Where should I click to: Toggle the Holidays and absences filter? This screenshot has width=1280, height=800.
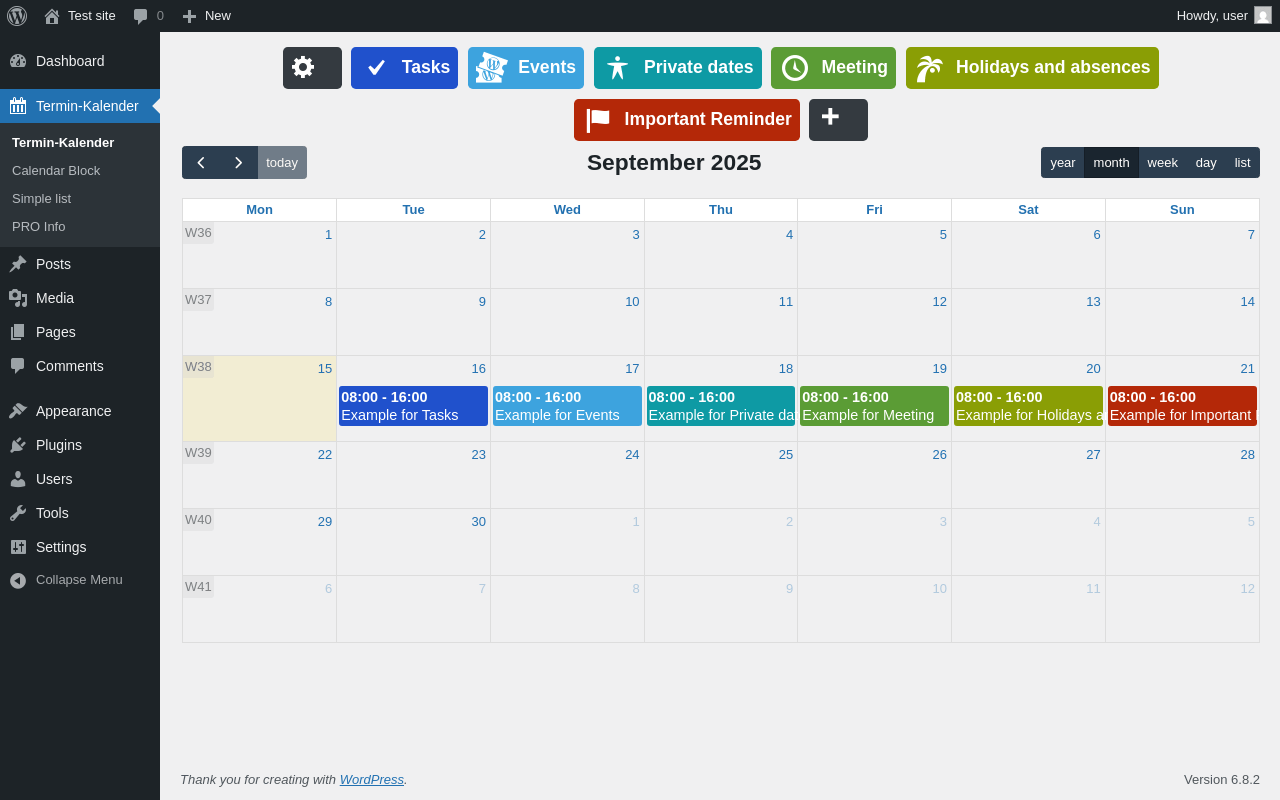click(x=1032, y=68)
